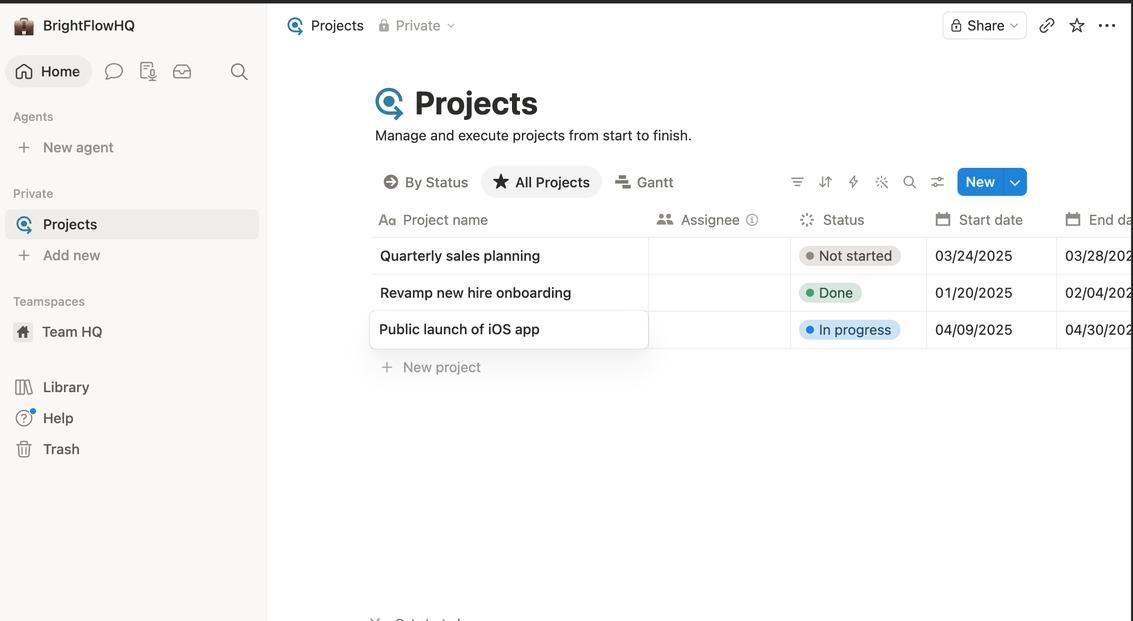
Task: Click the sort arrows icon
Action: tap(825, 182)
